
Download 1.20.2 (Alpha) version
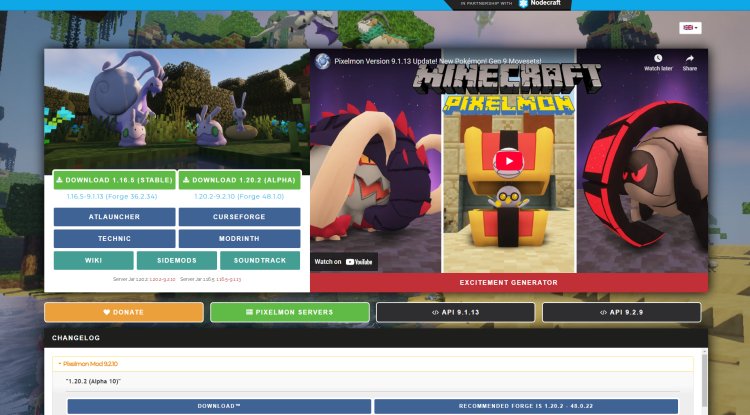[x=239, y=180]
